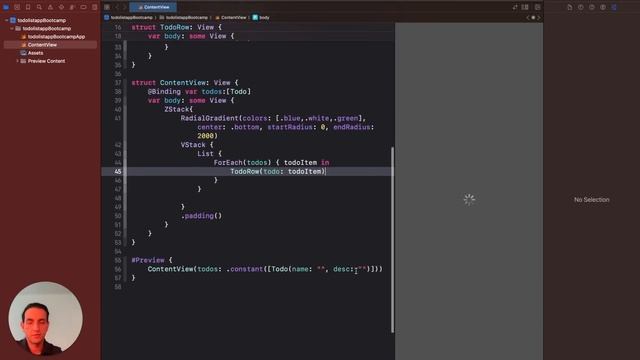
Task: Jump to previous issue arrow in jump bar
Action: (528, 18)
